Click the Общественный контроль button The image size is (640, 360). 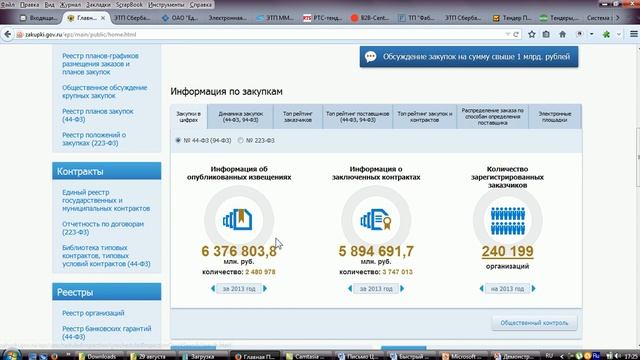click(534, 323)
